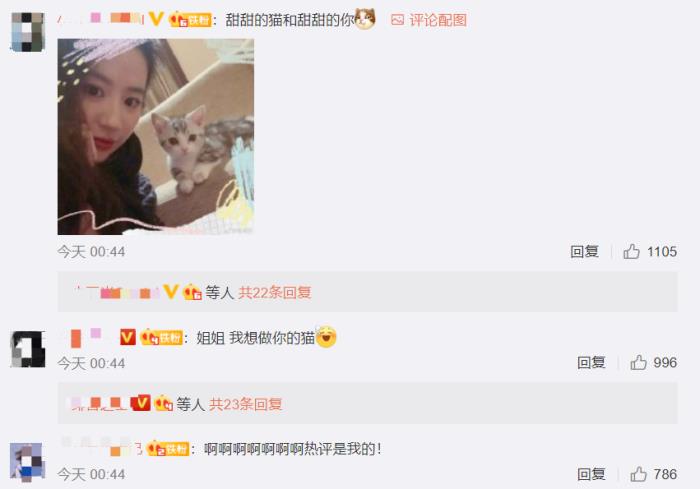Like the comment with 786 likes
Viewport: 700px width, 489px height.
(x=638, y=474)
